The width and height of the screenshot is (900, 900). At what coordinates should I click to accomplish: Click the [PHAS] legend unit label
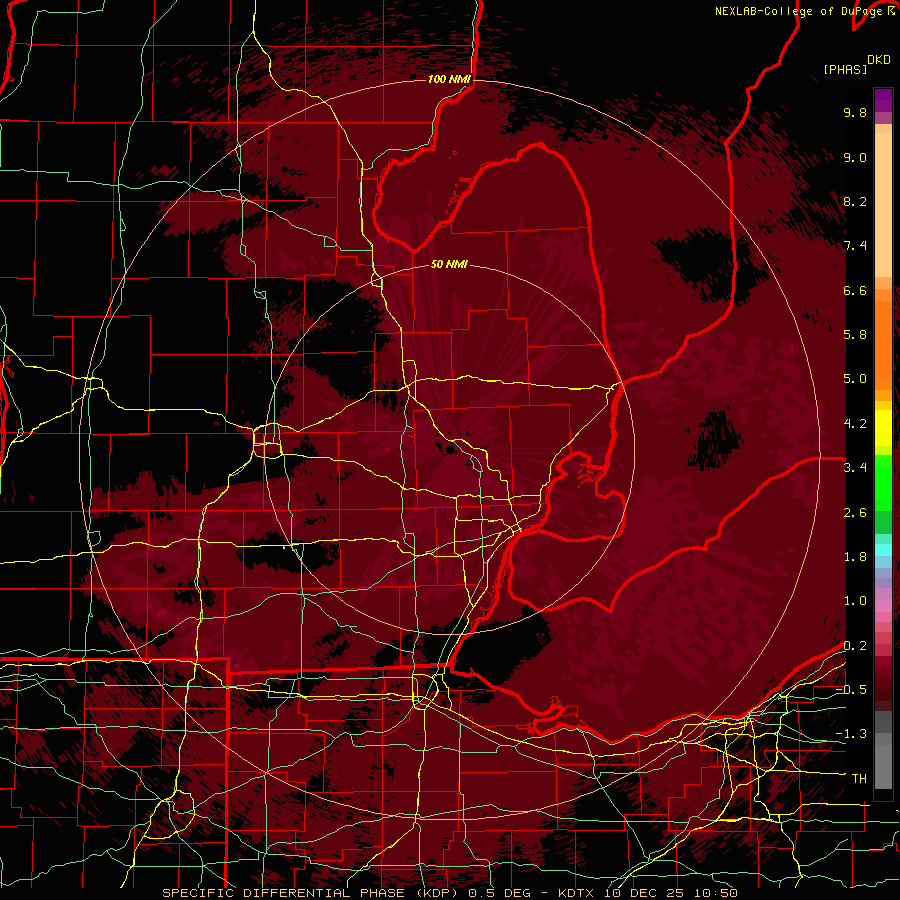point(845,69)
